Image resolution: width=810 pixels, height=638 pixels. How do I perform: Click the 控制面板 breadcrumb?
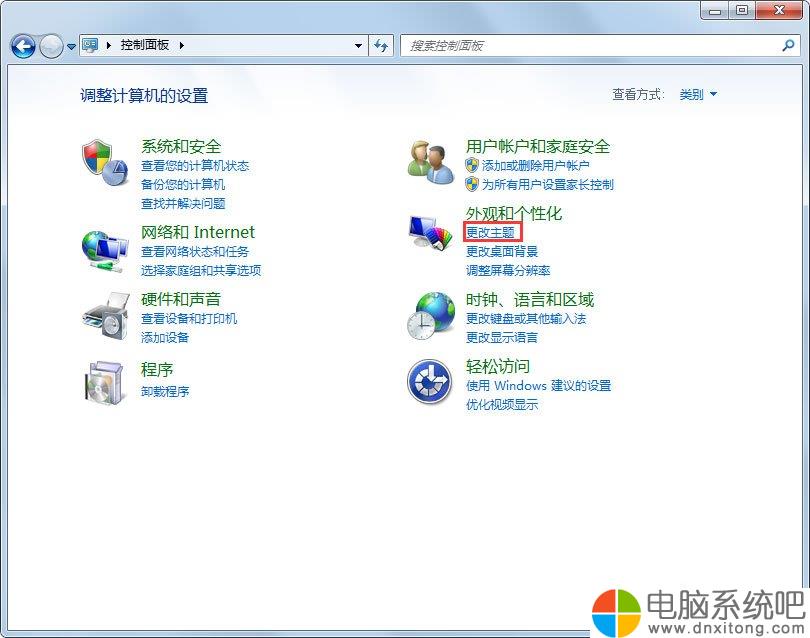145,45
